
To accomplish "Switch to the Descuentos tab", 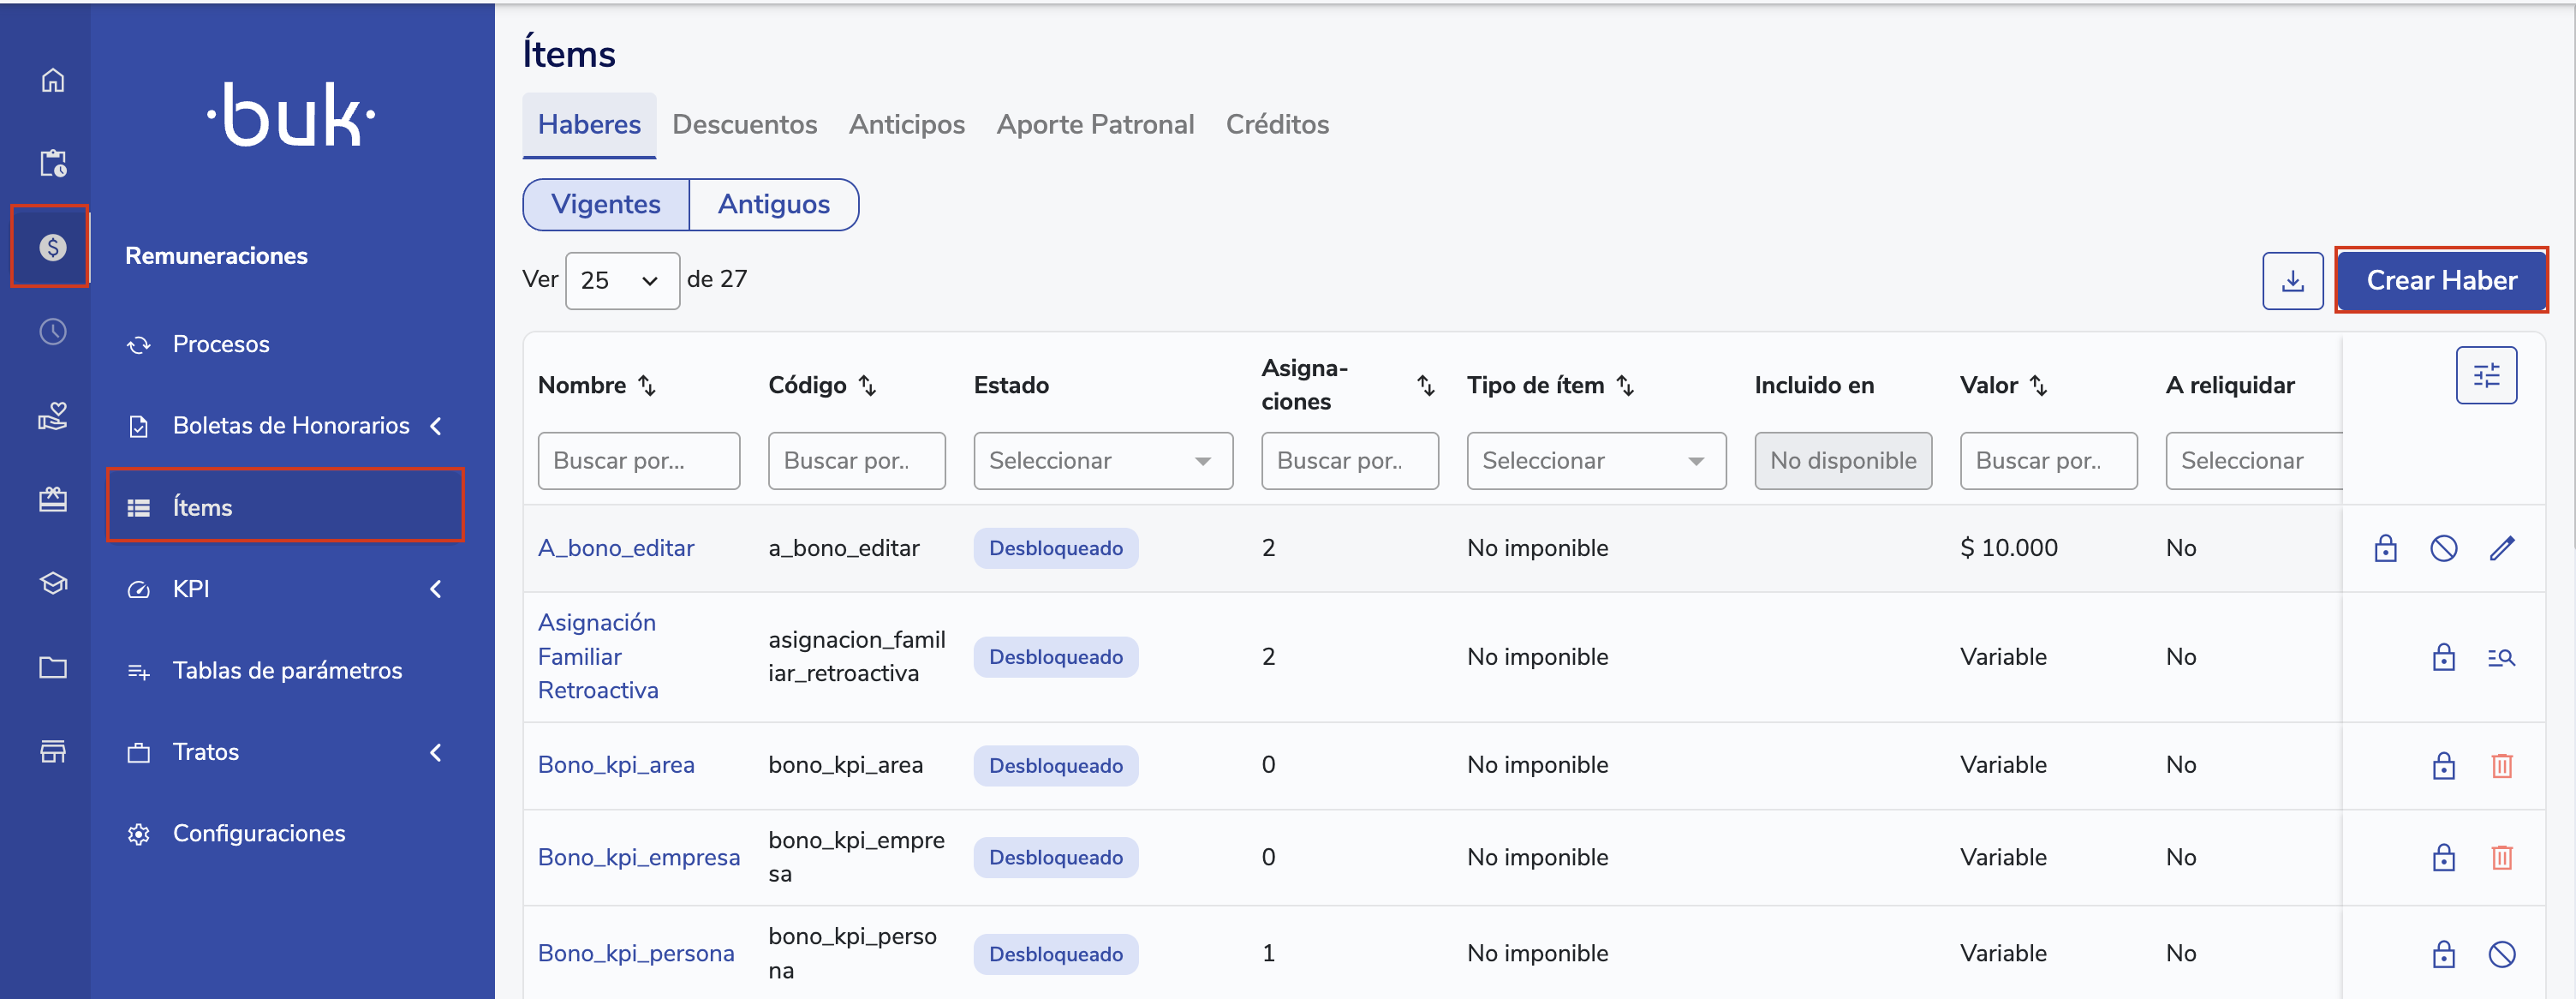I will pos(744,125).
